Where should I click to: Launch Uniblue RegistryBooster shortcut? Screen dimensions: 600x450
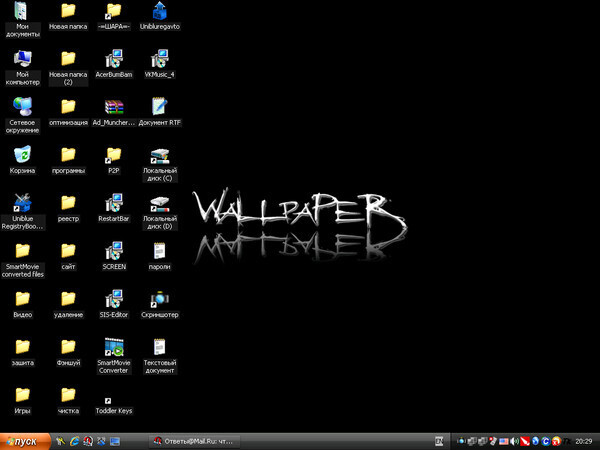22,212
